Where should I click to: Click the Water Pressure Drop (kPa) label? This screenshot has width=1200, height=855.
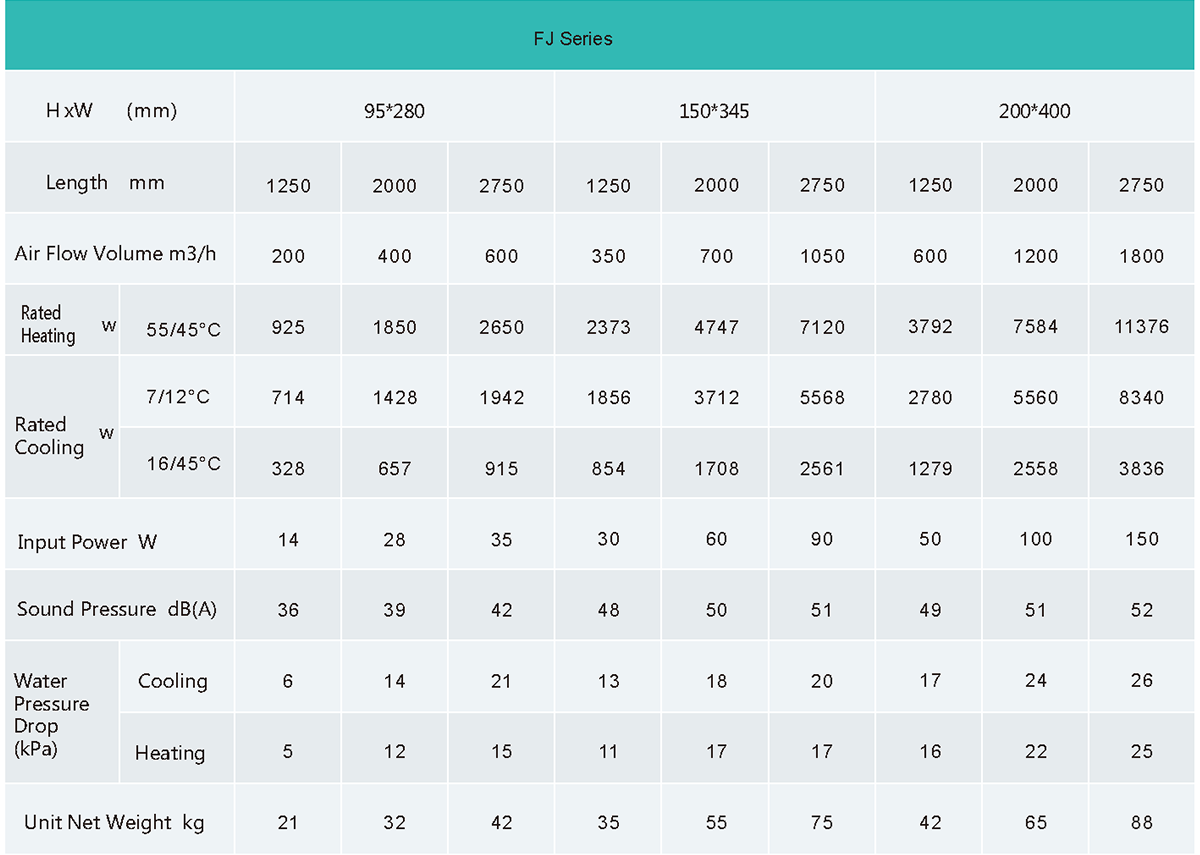(x=51, y=715)
